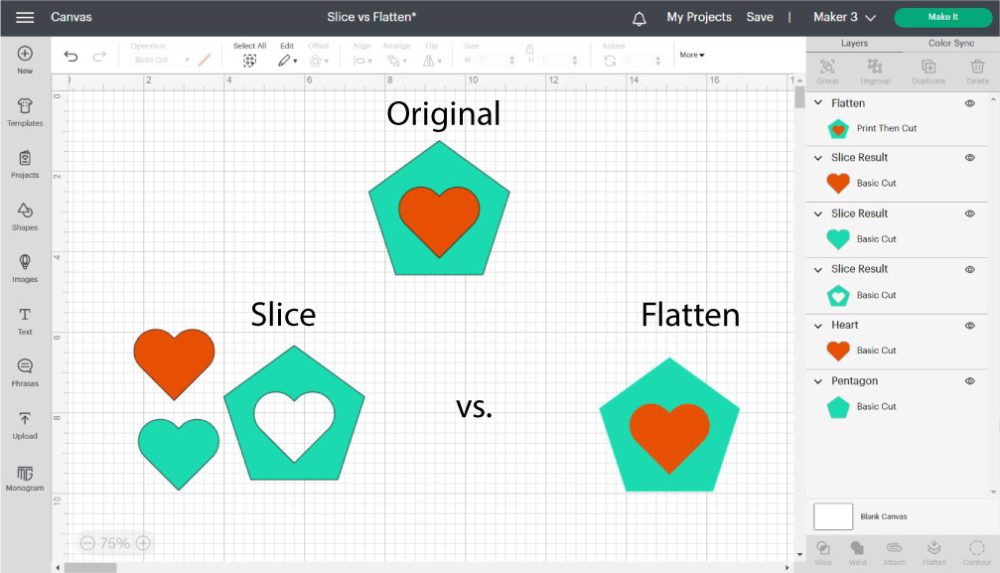Zoom out with the minus button
Screen dimensions: 1000x573
tap(87, 543)
